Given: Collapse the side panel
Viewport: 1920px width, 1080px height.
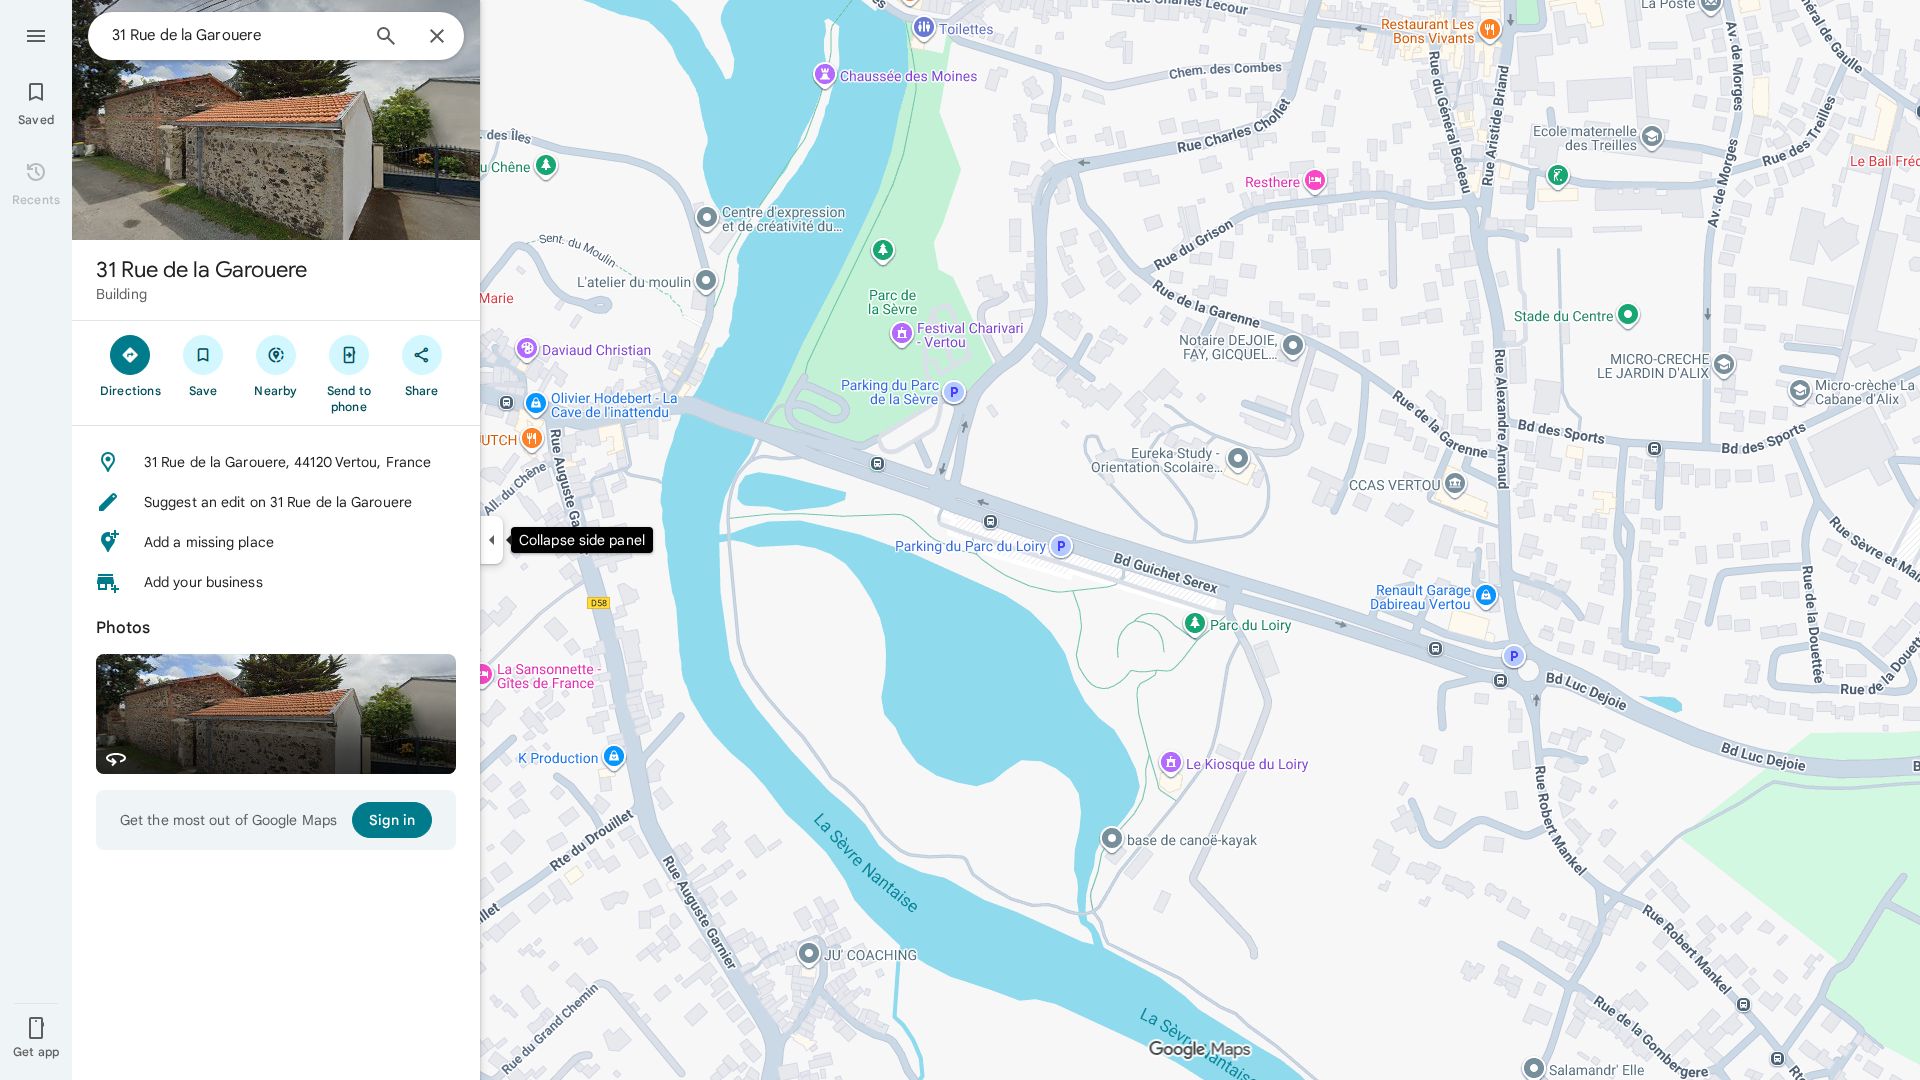Looking at the screenshot, I should pos(492,540).
